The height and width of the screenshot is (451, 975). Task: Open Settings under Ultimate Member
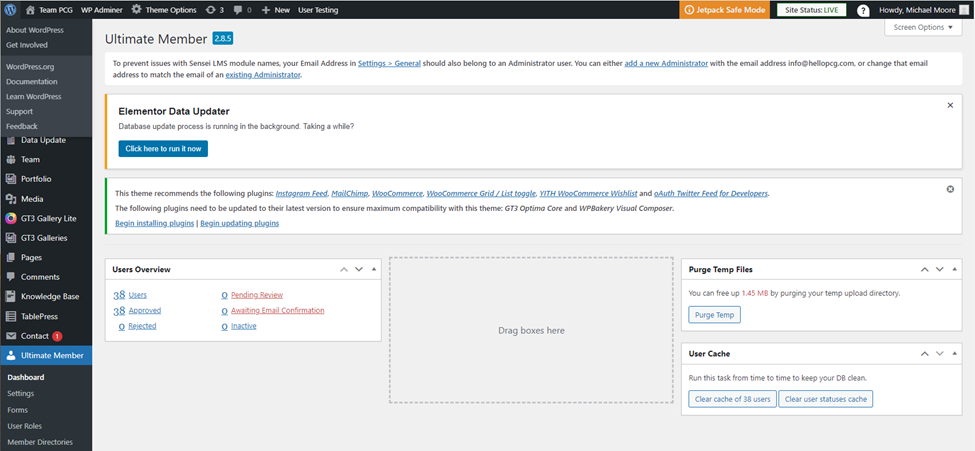[21, 394]
